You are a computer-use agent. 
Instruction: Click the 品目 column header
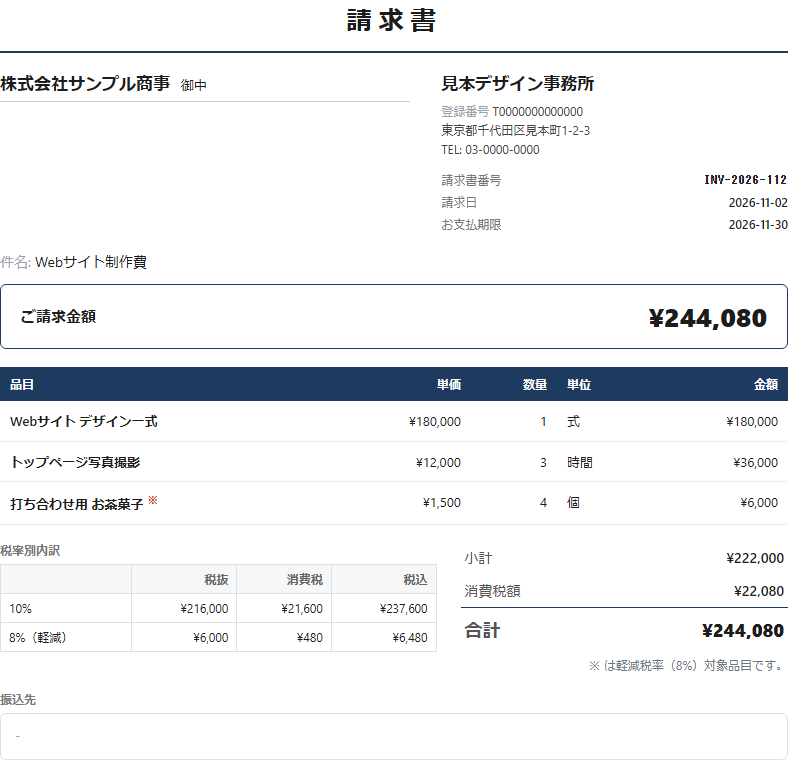point(22,385)
